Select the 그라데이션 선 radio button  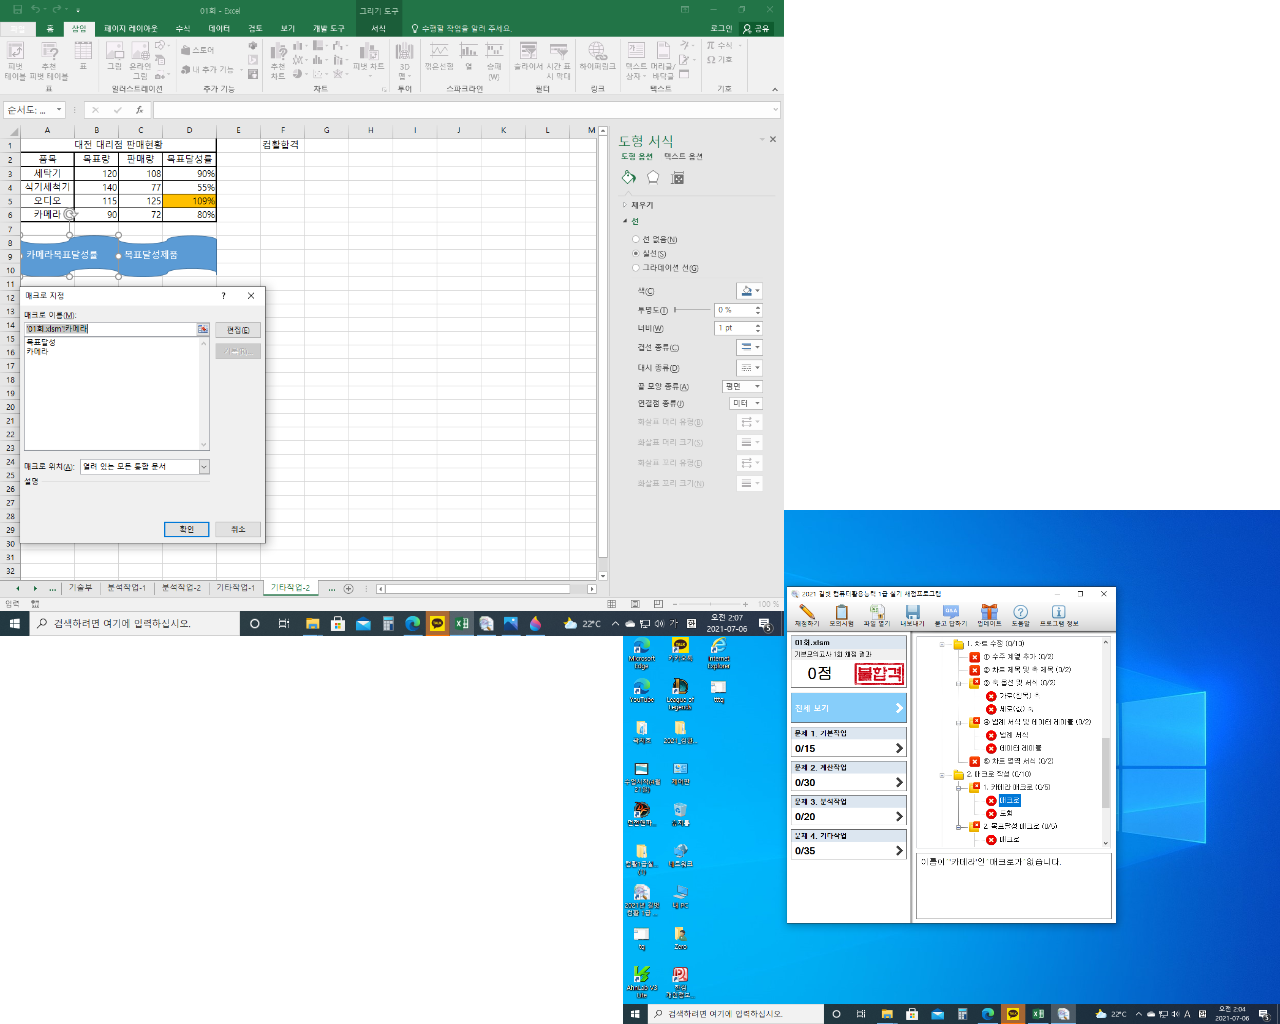(x=636, y=268)
